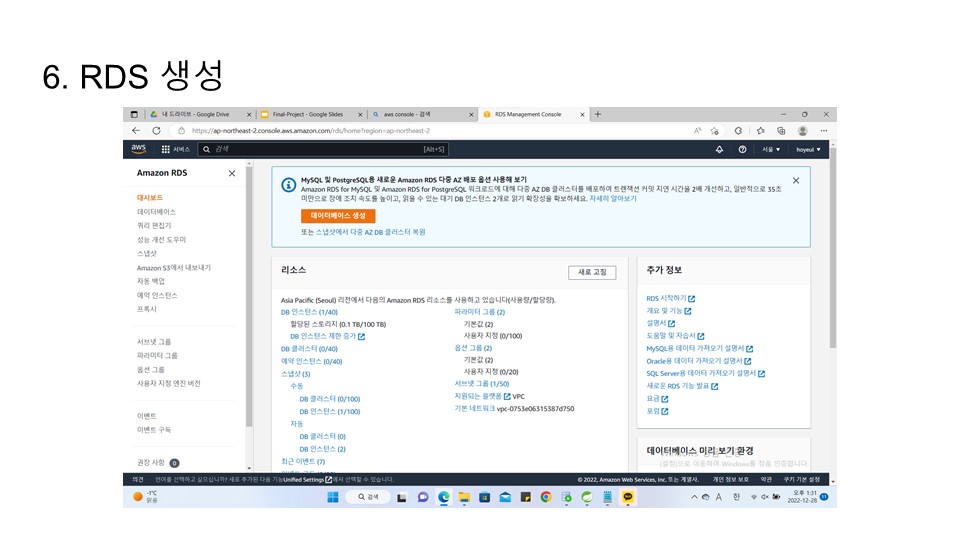Close the Amazon RDS sidebar panel
Image resolution: width=960 pixels, height=540 pixels.
point(232,173)
